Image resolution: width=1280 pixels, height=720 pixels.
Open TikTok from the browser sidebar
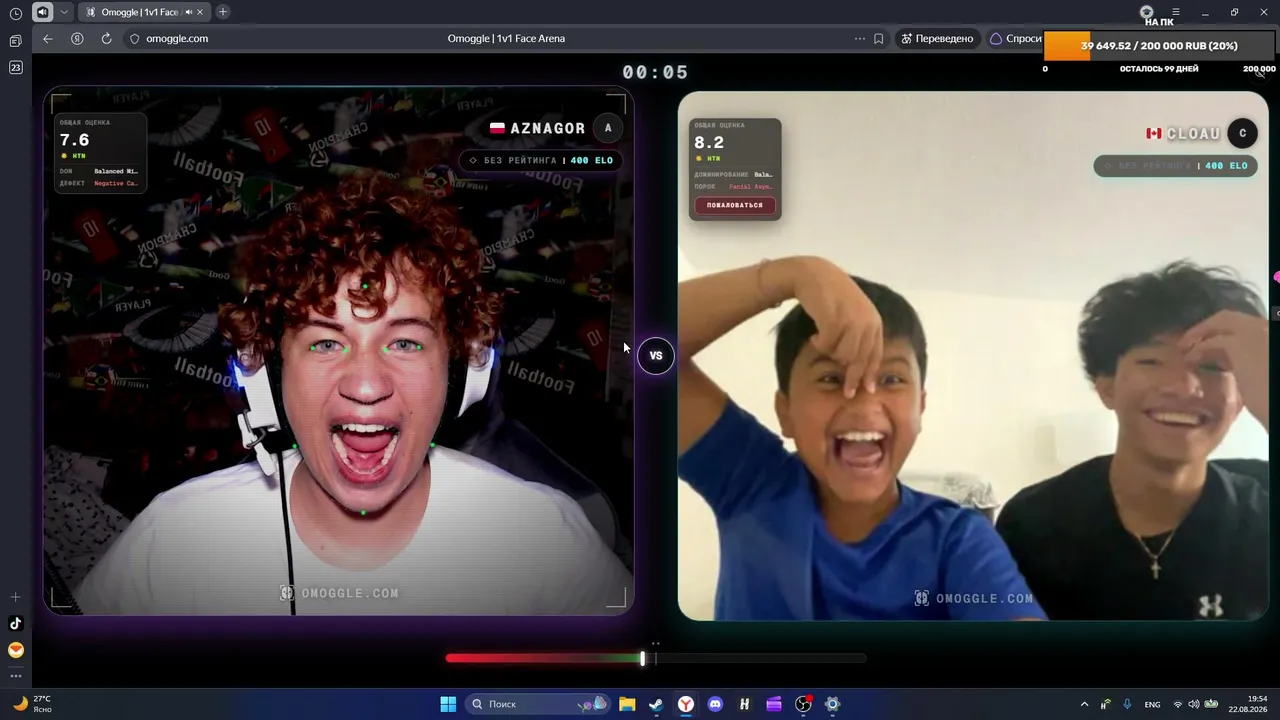click(15, 623)
